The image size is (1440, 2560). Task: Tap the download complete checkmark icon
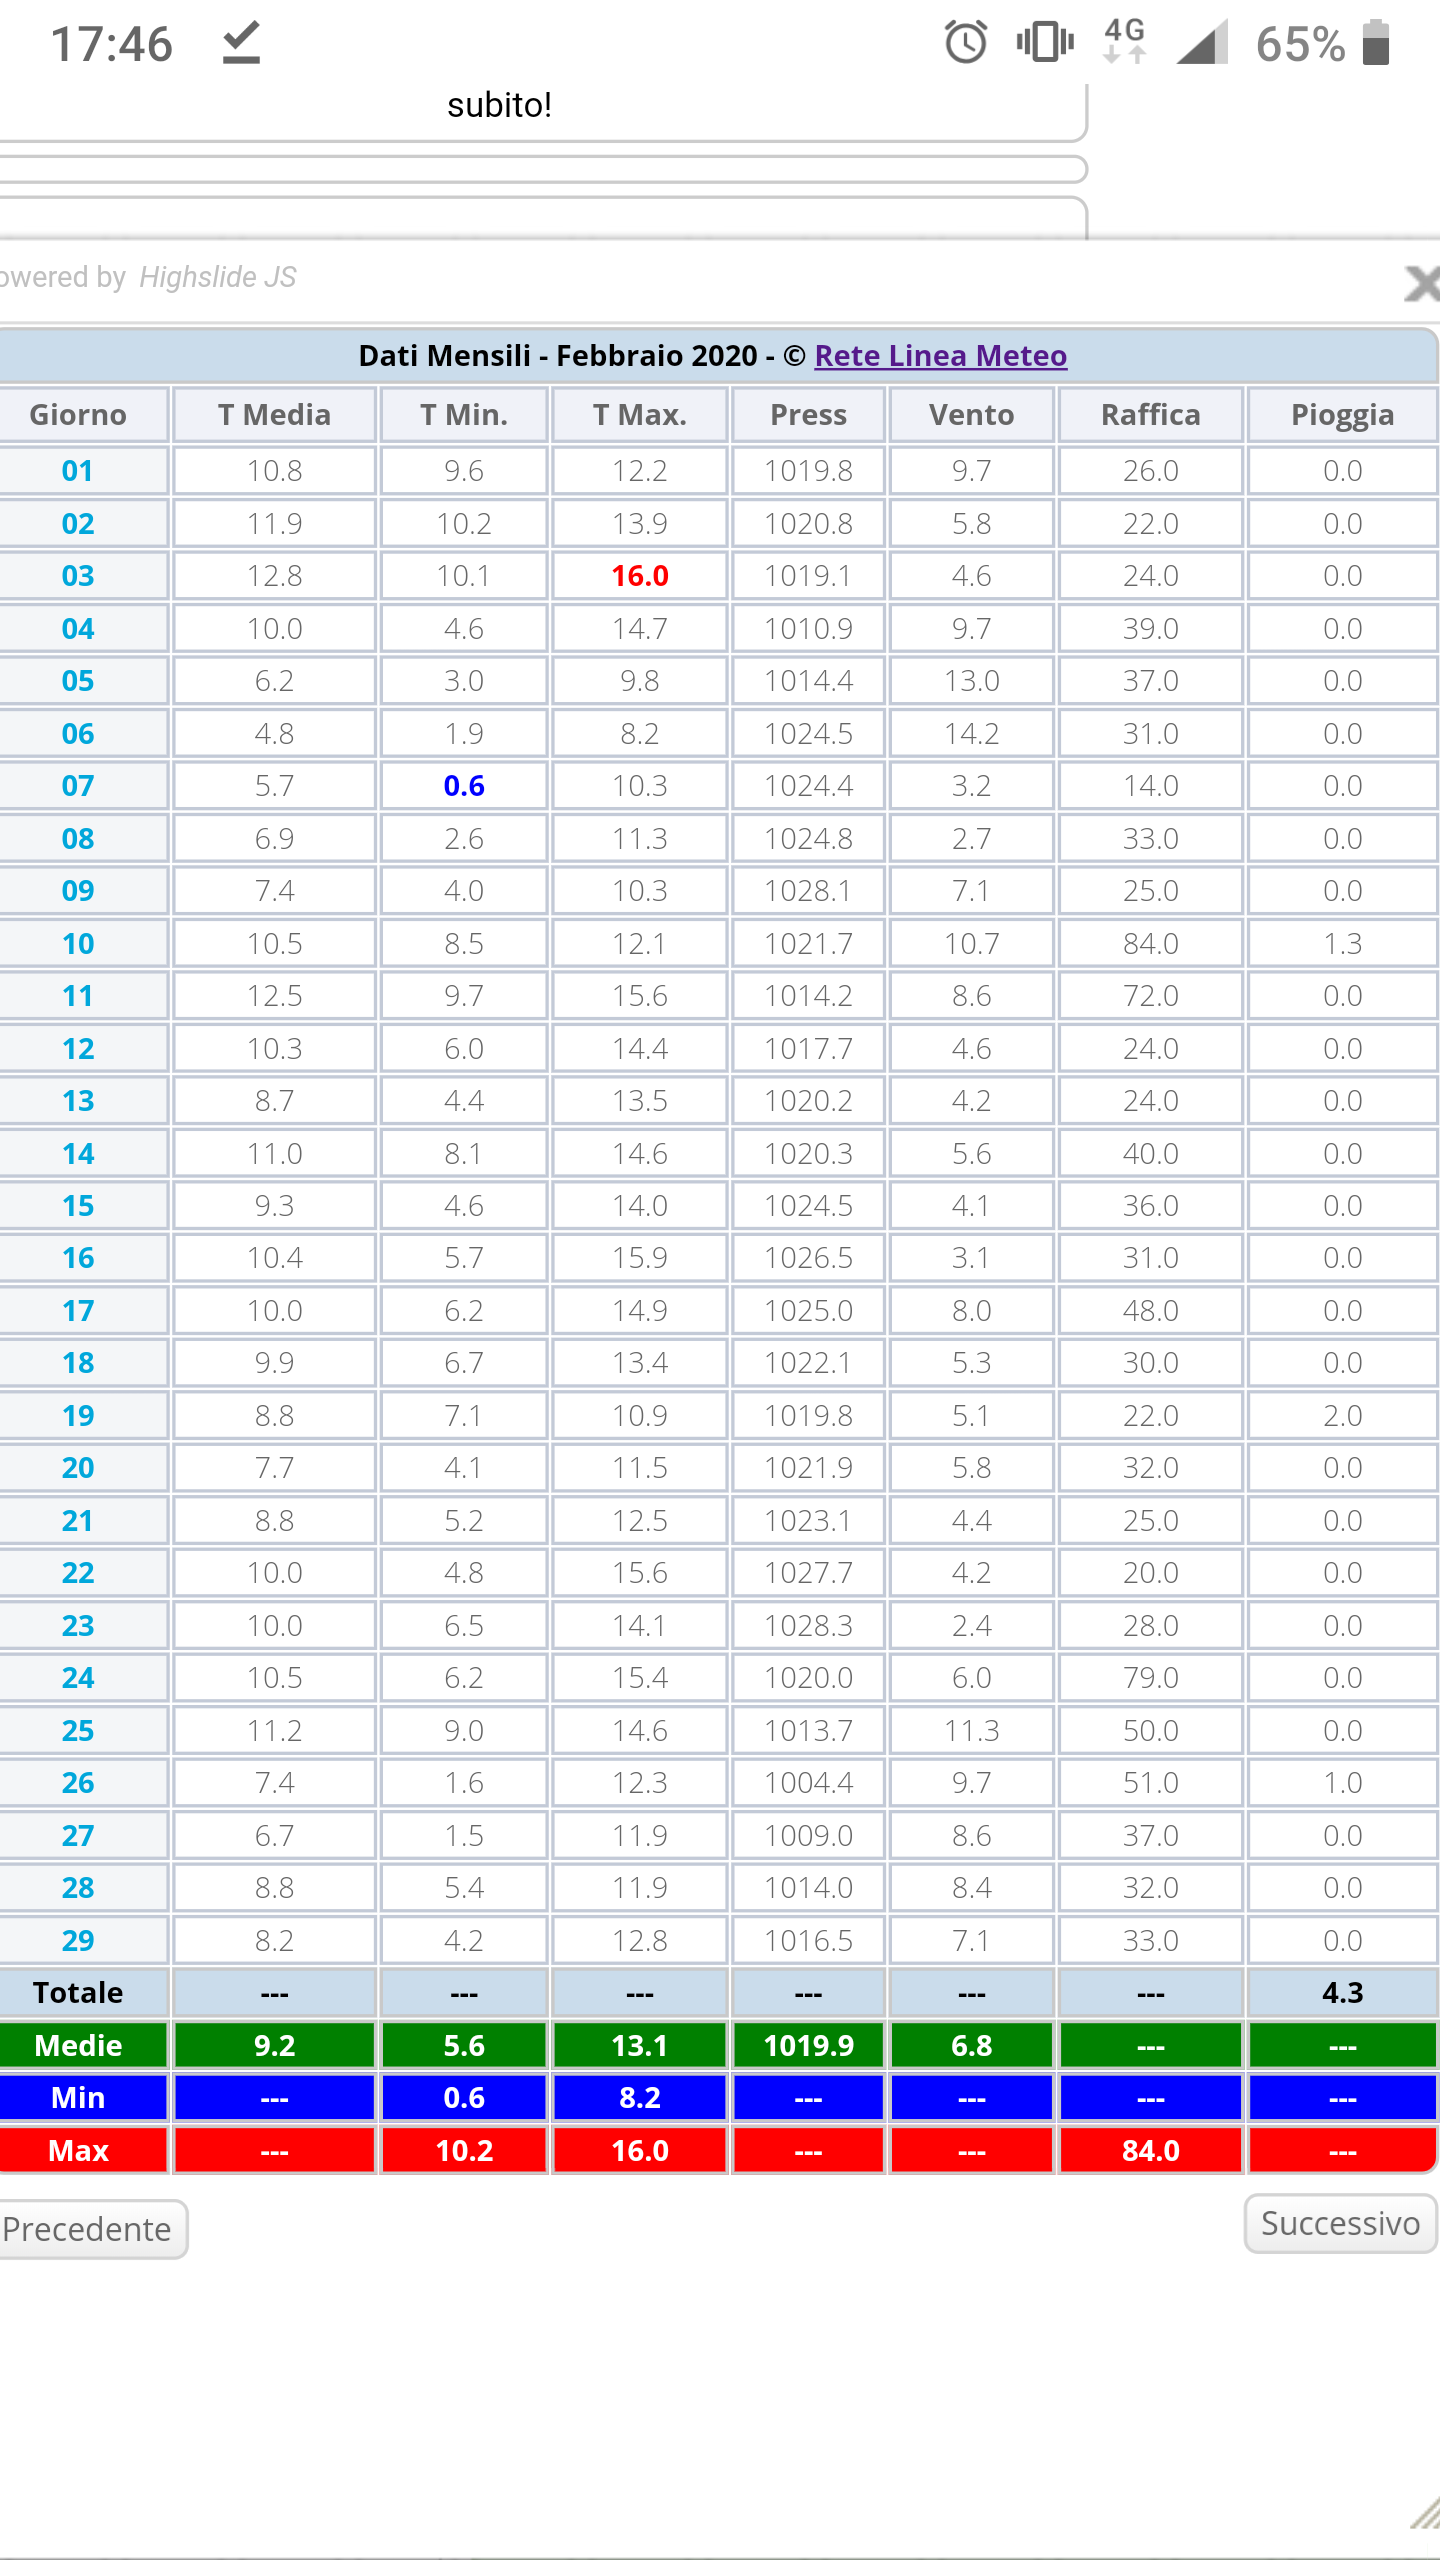(x=241, y=44)
